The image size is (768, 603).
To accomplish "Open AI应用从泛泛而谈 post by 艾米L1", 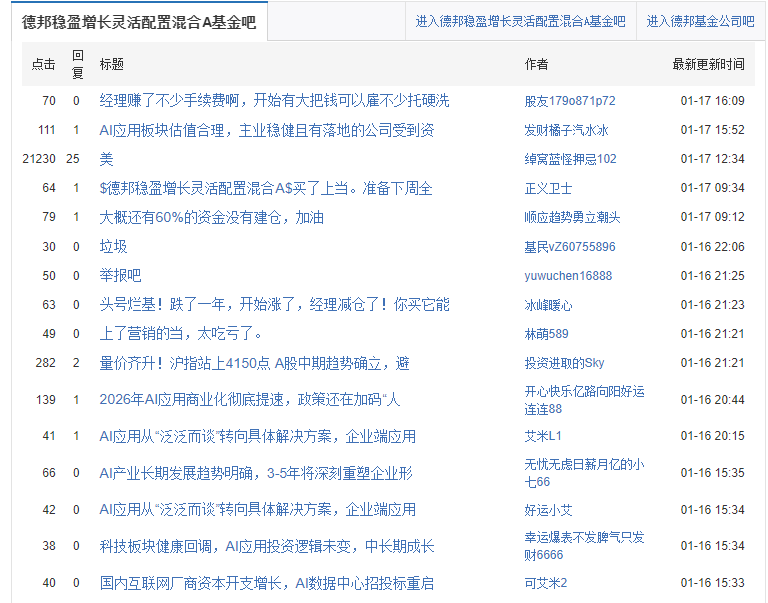I will point(258,436).
